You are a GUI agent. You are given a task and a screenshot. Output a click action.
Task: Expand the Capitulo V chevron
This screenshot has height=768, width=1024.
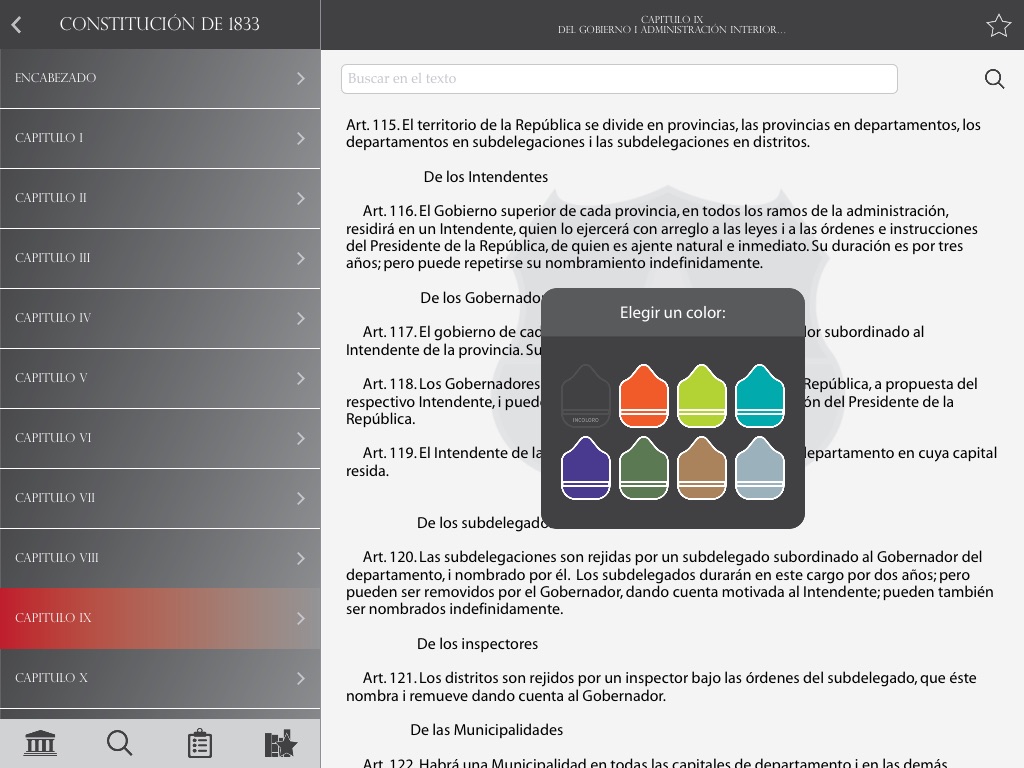tap(300, 378)
